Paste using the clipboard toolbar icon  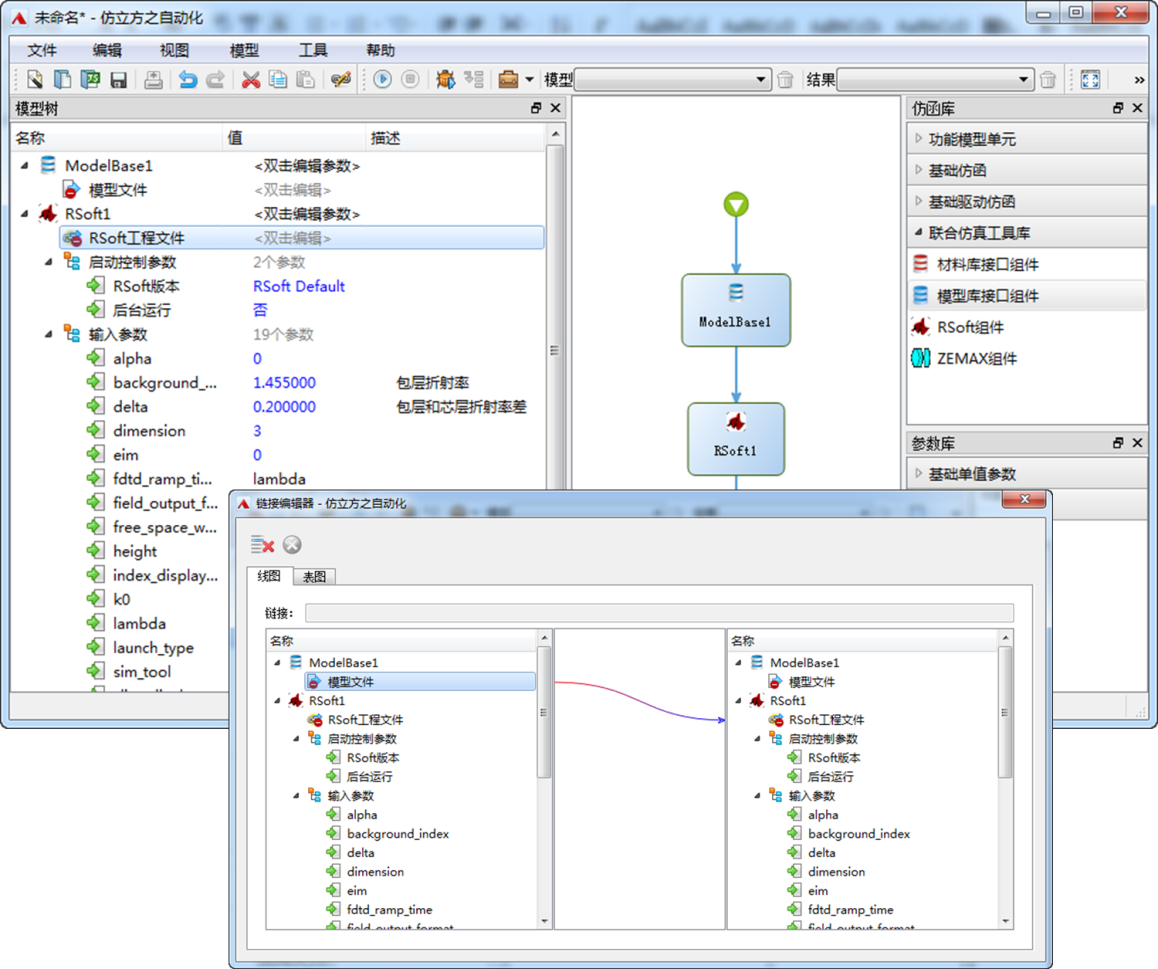tap(305, 79)
